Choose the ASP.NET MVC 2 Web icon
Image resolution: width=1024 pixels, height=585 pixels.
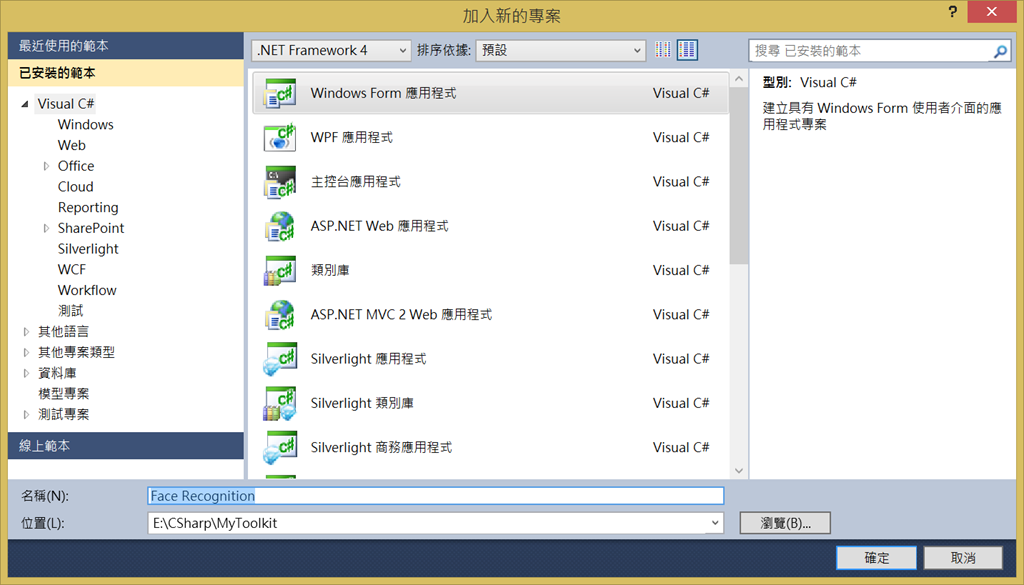coord(280,315)
